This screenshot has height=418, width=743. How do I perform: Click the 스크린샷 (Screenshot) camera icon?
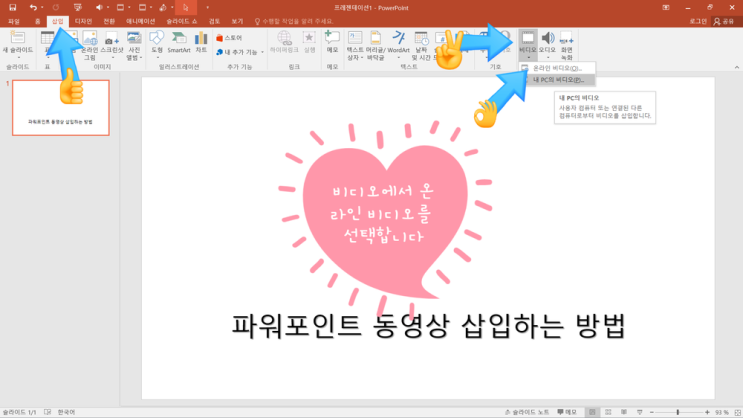point(112,39)
